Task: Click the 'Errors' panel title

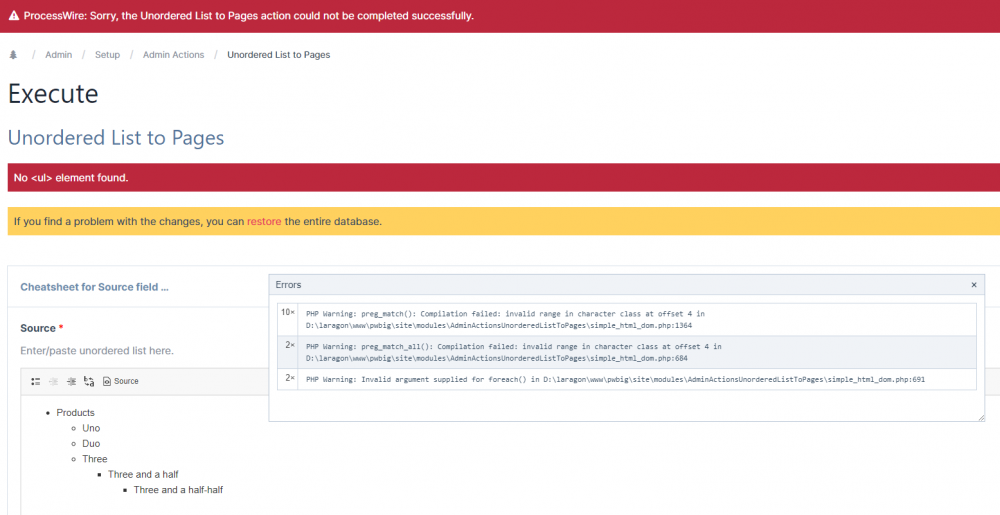Action: [x=288, y=285]
